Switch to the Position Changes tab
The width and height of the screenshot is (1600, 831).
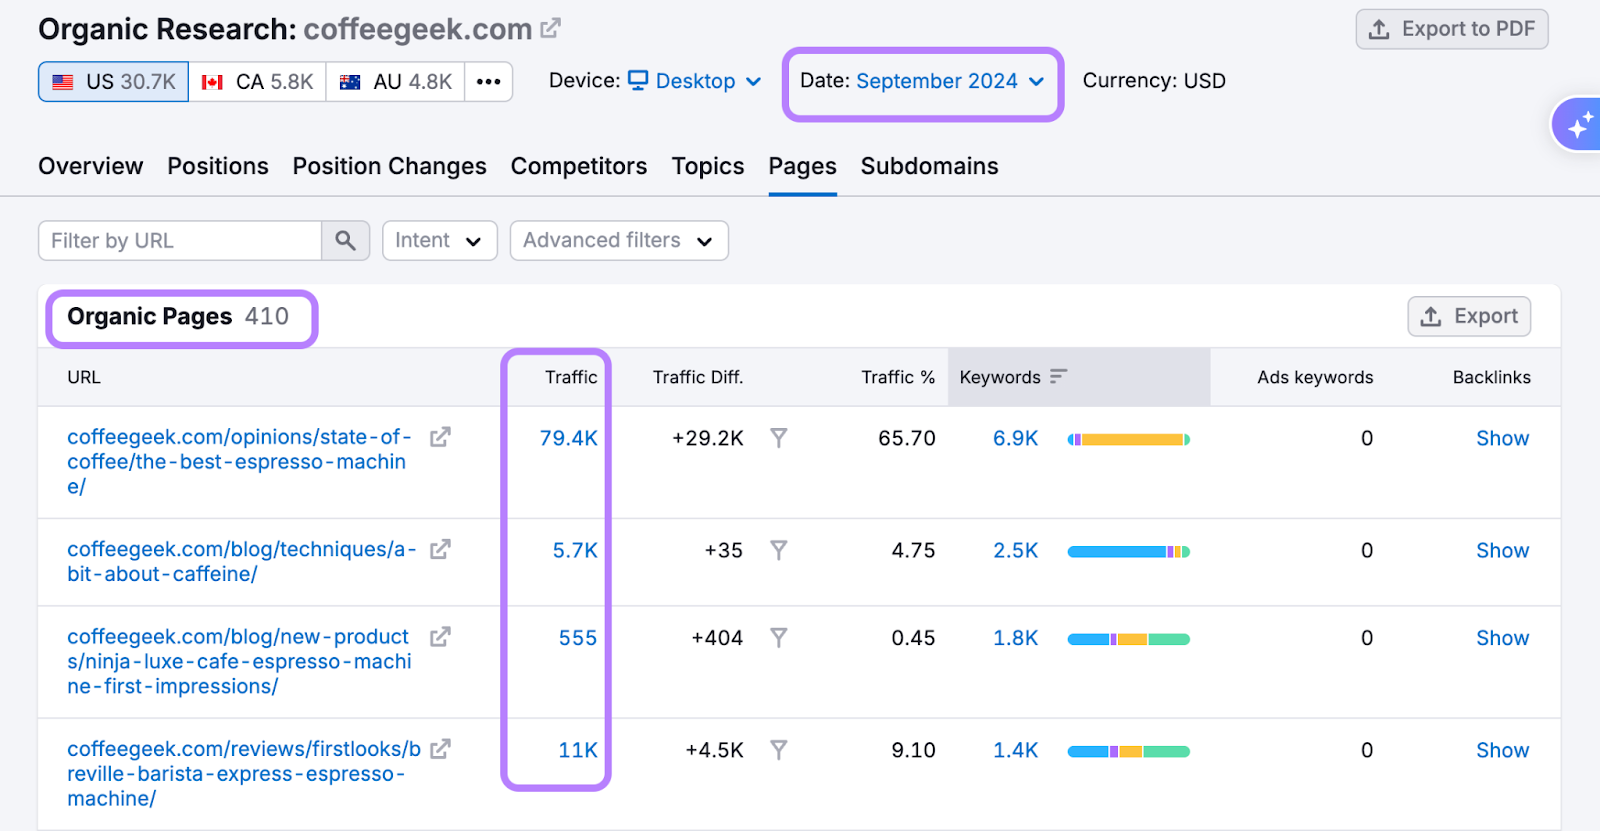(389, 166)
